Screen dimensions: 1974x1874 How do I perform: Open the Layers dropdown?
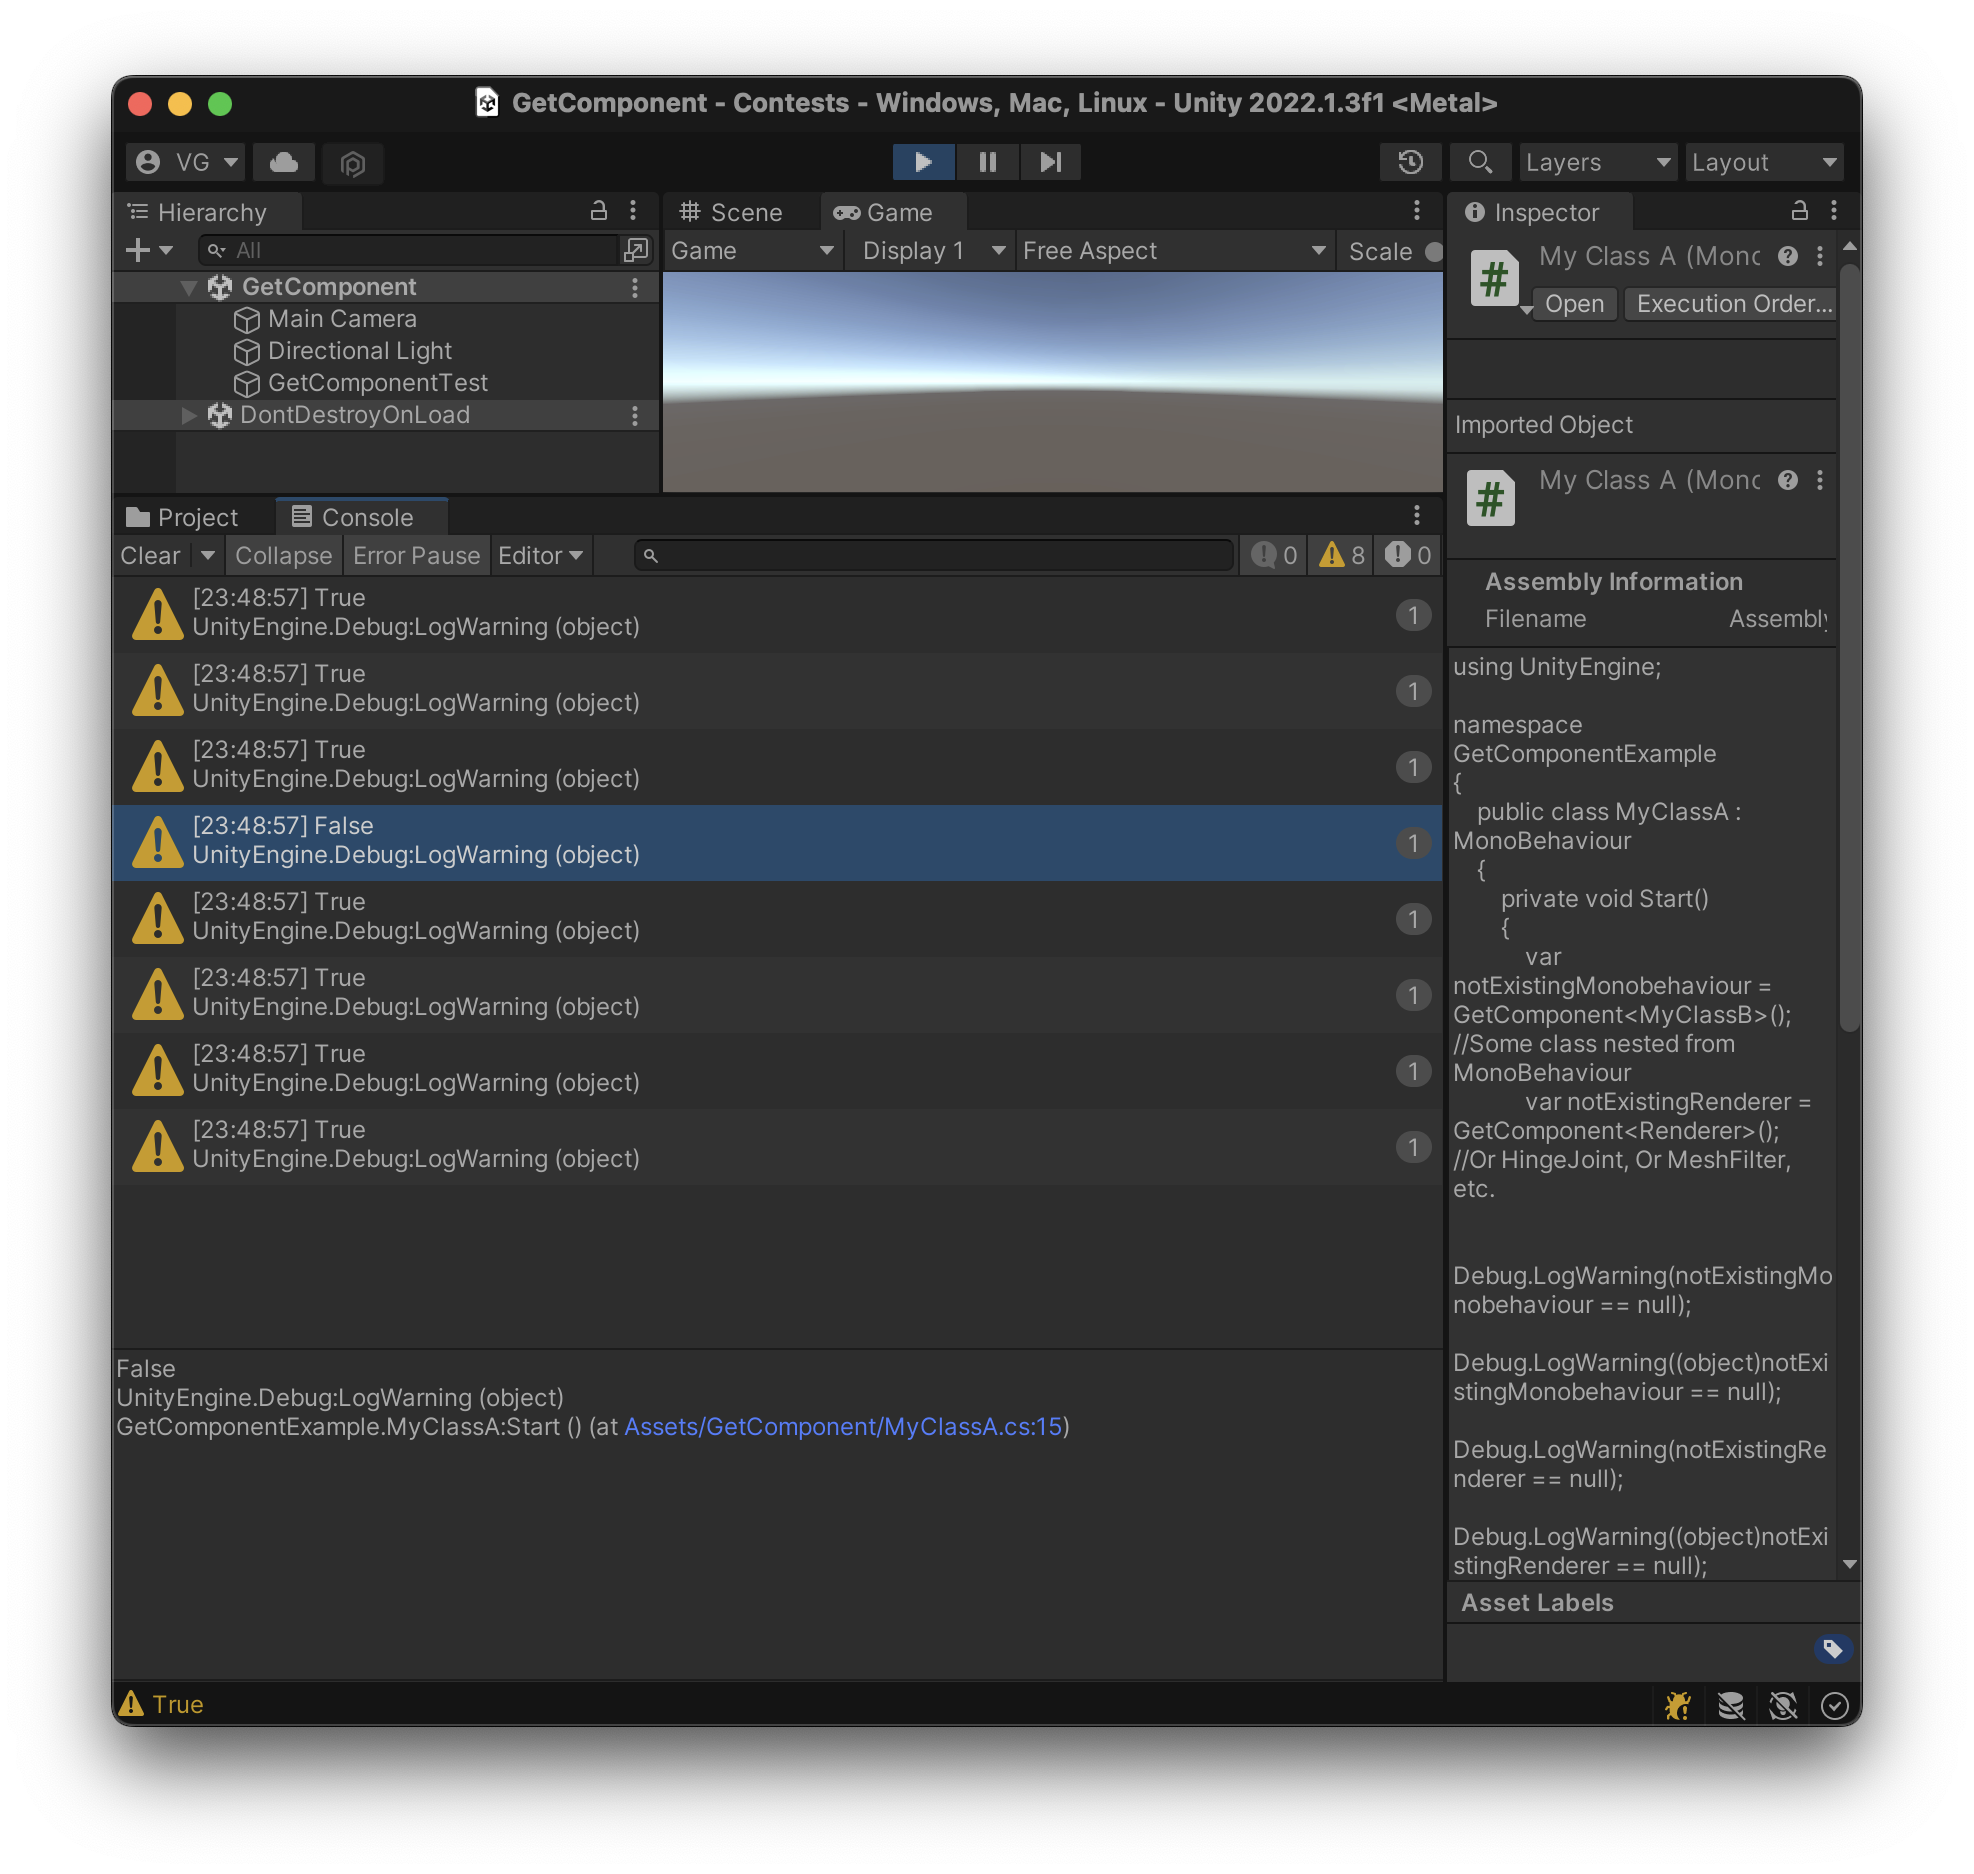(x=1597, y=162)
